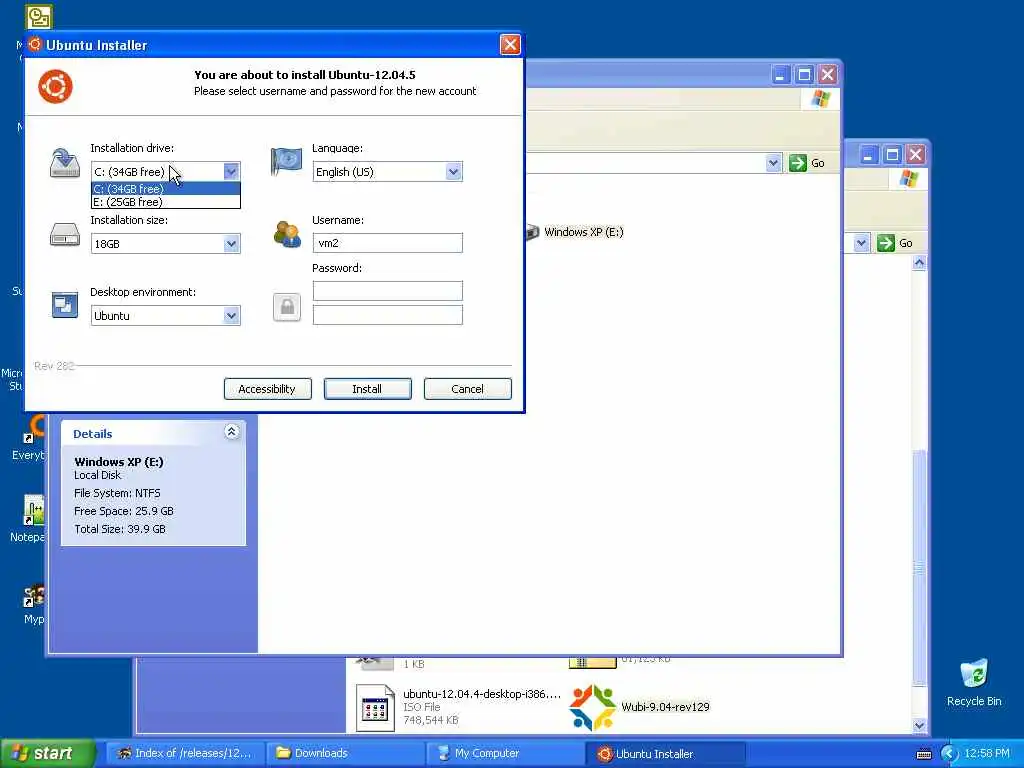This screenshot has width=1024, height=768.
Task: Open the Language dropdown
Action: coord(454,172)
